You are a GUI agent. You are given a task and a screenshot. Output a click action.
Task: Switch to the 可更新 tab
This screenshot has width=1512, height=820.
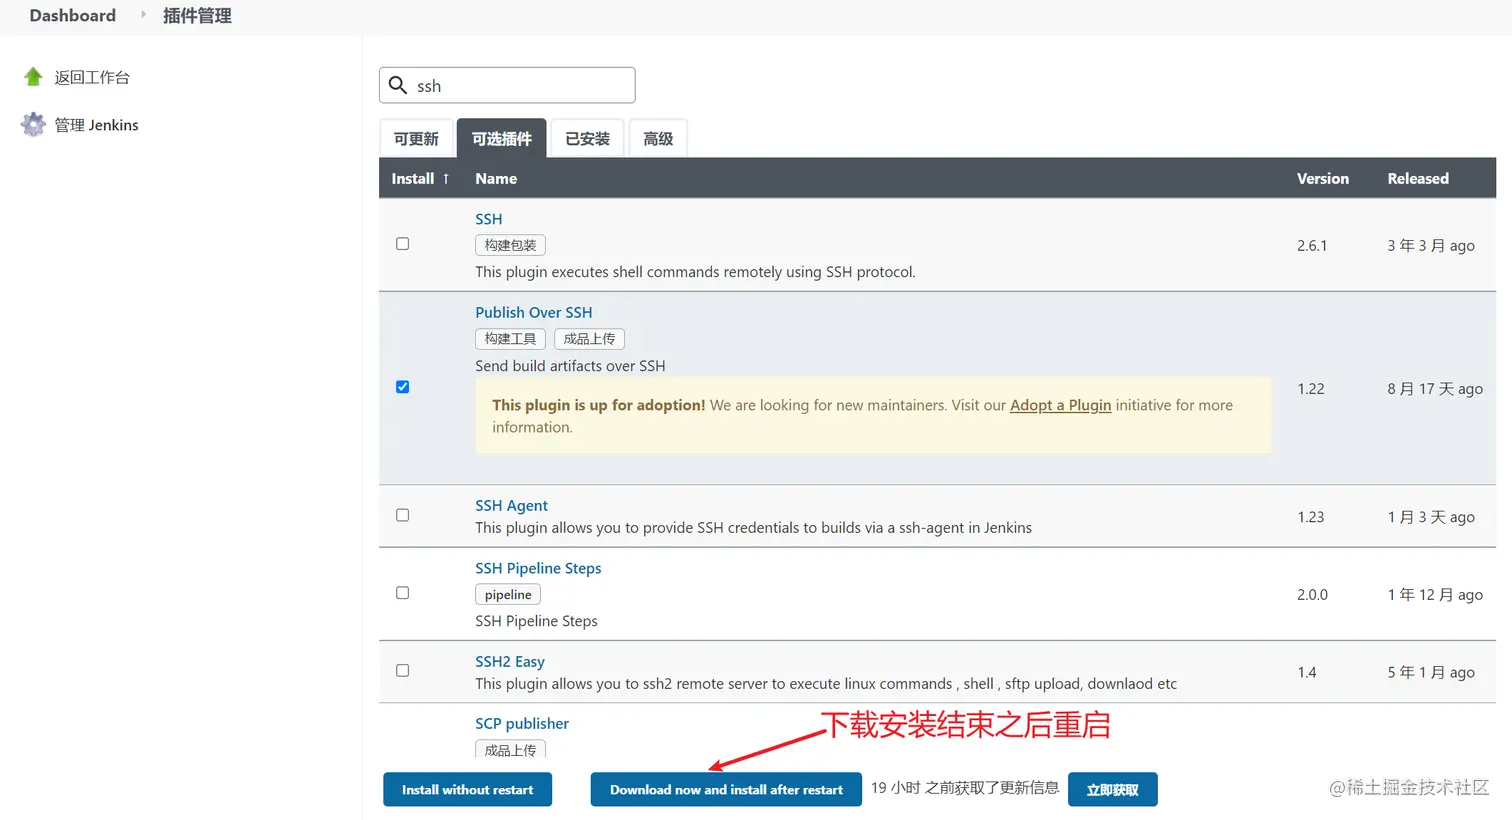click(416, 139)
